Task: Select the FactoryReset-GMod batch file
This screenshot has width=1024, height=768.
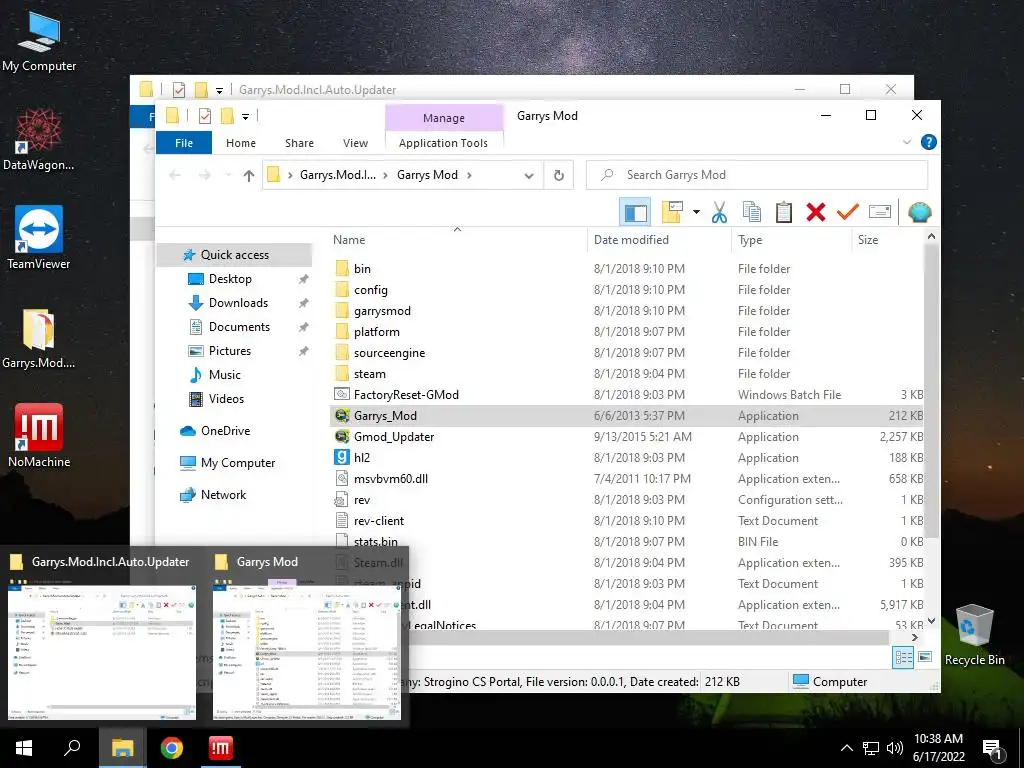Action: (406, 394)
